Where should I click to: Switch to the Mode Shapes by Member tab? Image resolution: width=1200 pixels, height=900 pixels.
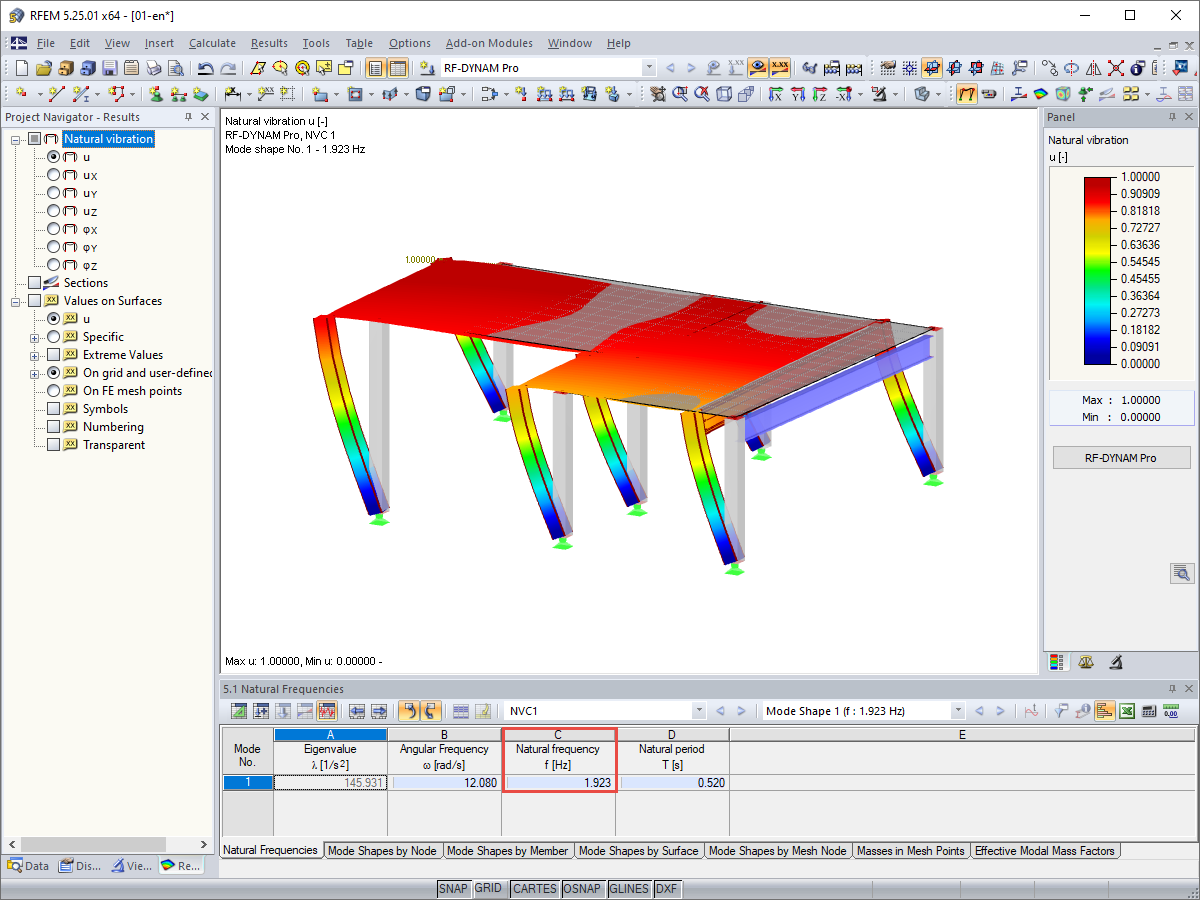pyautogui.click(x=508, y=850)
